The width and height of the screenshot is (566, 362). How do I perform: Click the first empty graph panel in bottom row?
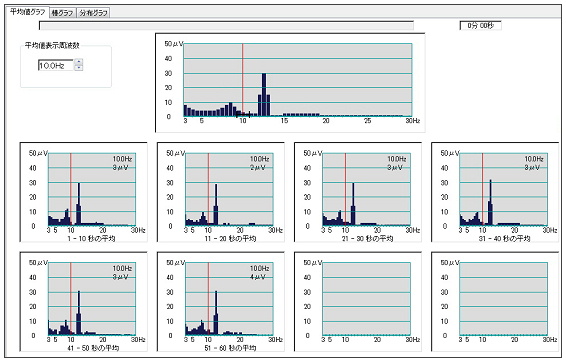[358, 302]
